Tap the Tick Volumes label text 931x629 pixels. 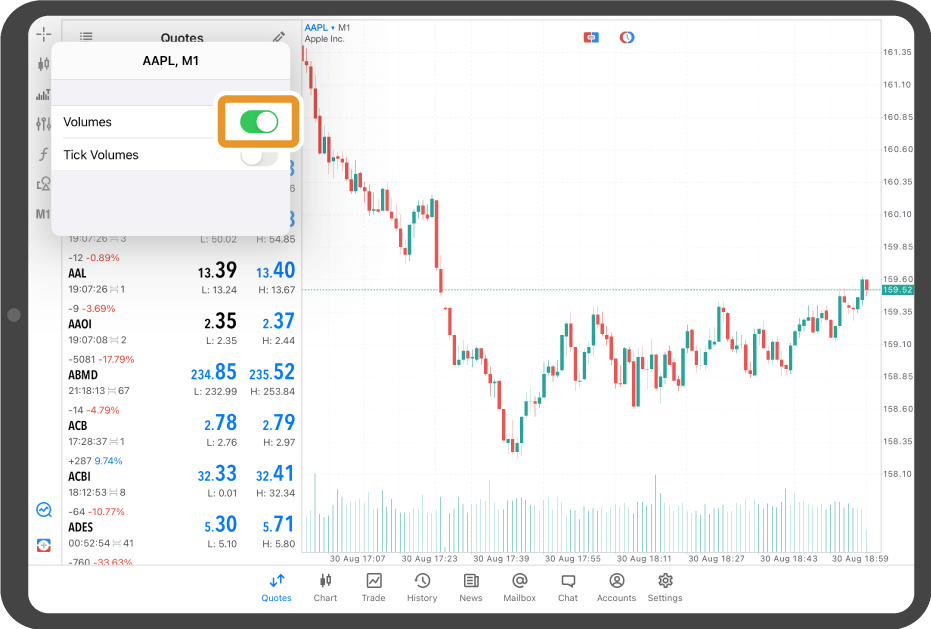coord(101,154)
